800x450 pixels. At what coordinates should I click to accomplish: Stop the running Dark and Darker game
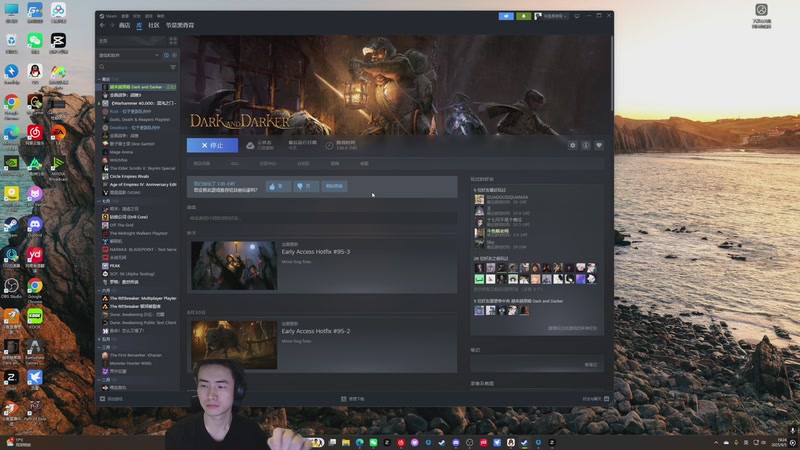[212, 145]
